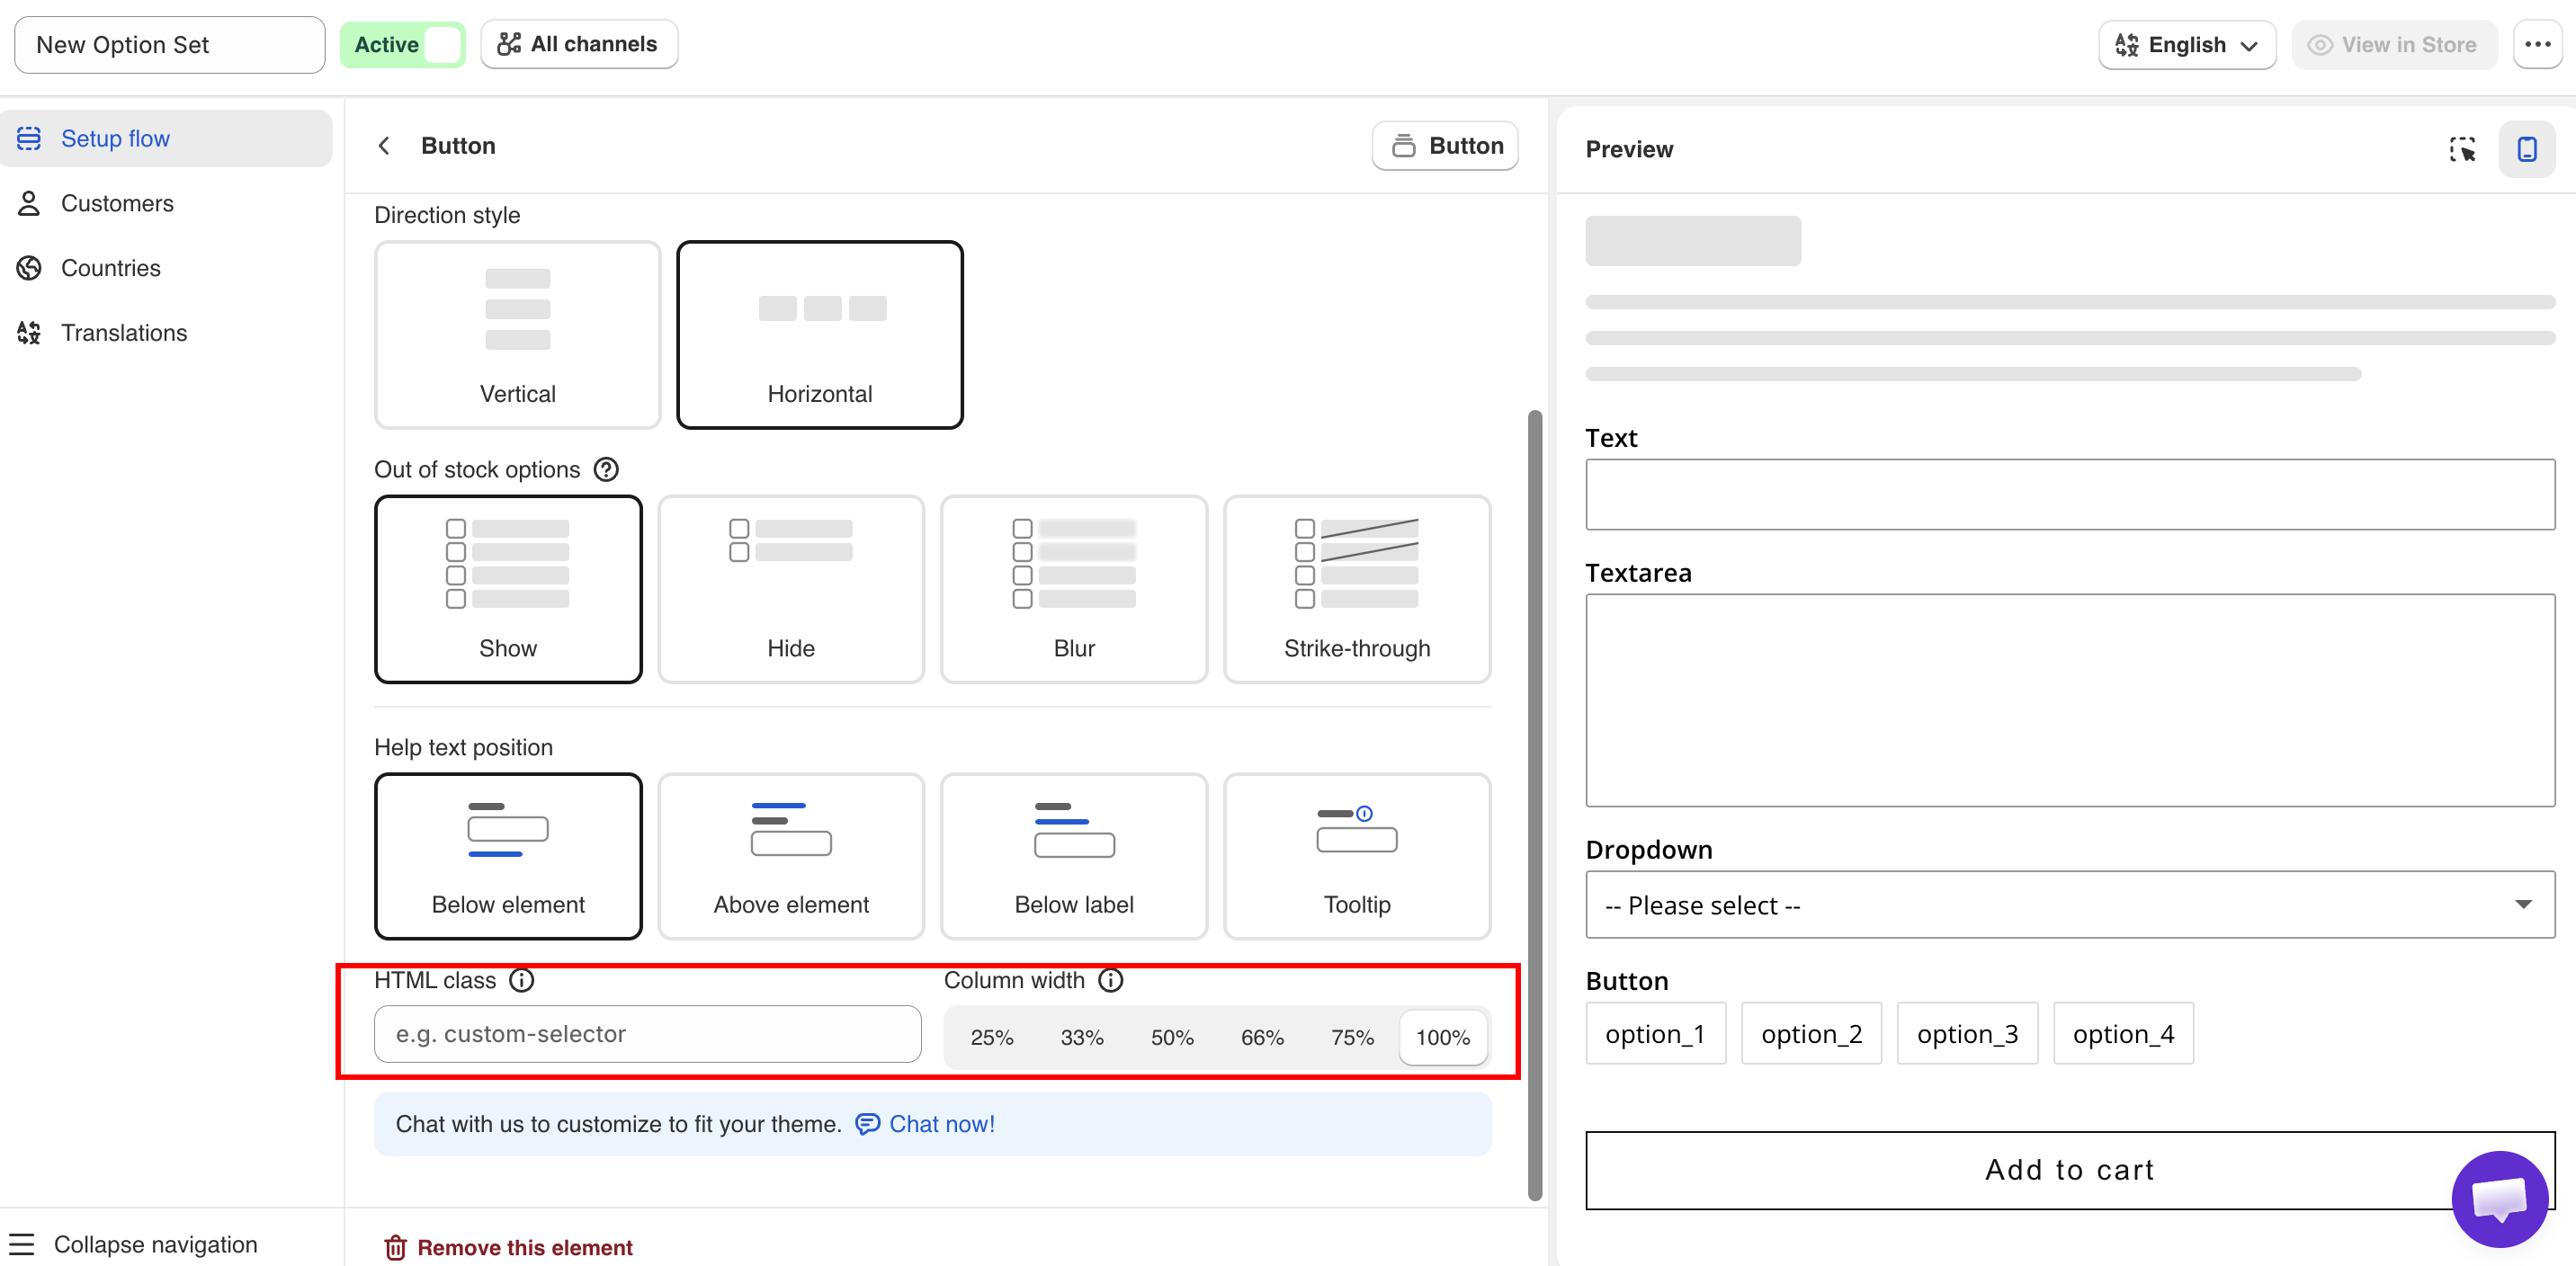
Task: Select Vertical direction style
Action: [x=517, y=335]
